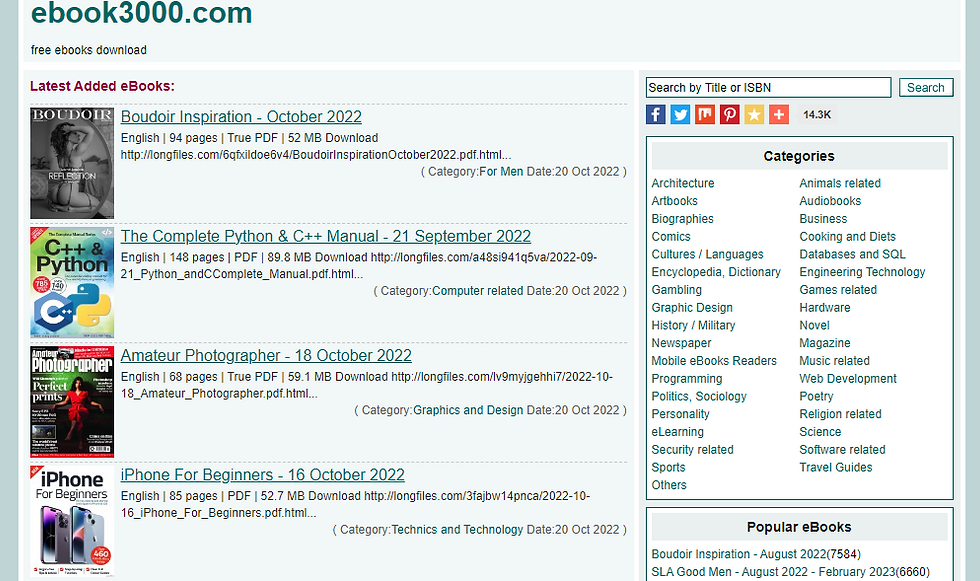Share the page on Twitter
Screen dimensions: 980x581
coord(680,114)
